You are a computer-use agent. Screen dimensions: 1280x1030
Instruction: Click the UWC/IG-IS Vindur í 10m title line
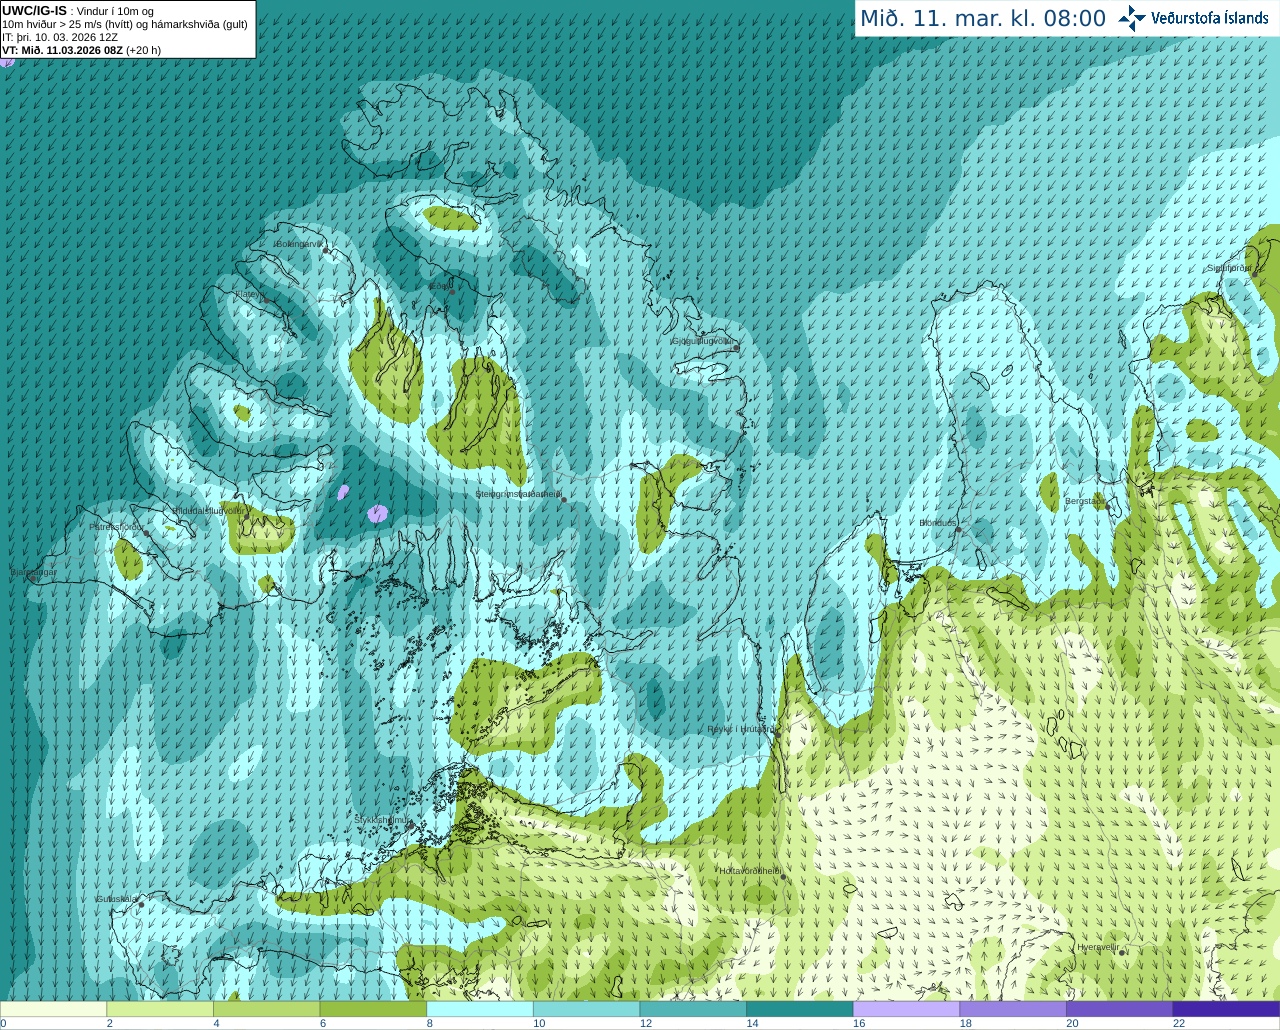(x=79, y=10)
